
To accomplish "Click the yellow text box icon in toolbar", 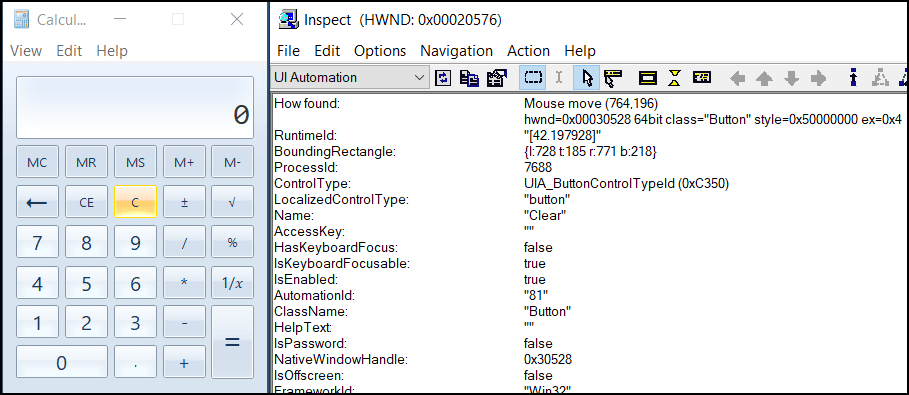I will click(x=701, y=77).
